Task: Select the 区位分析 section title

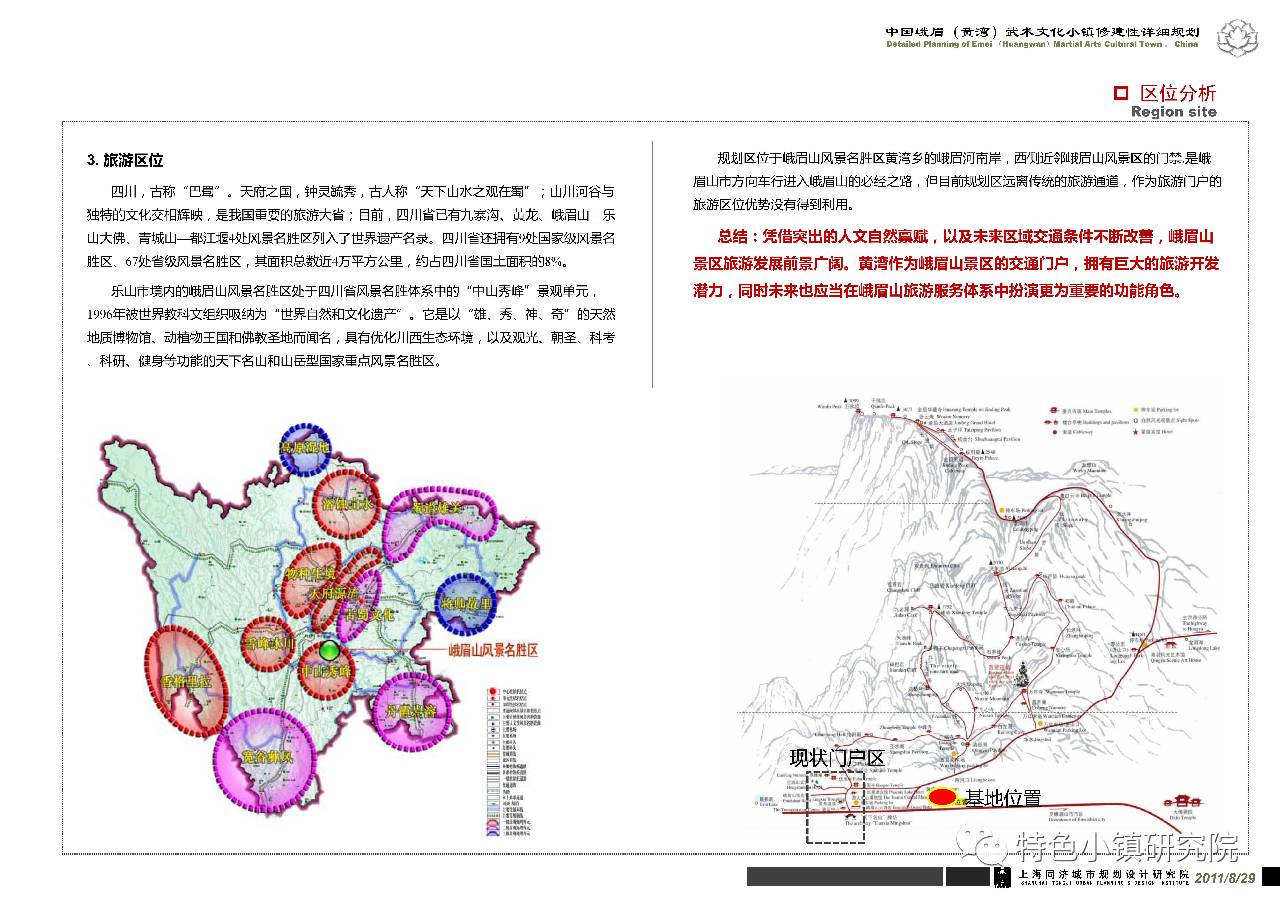Action: pyautogui.click(x=1178, y=93)
